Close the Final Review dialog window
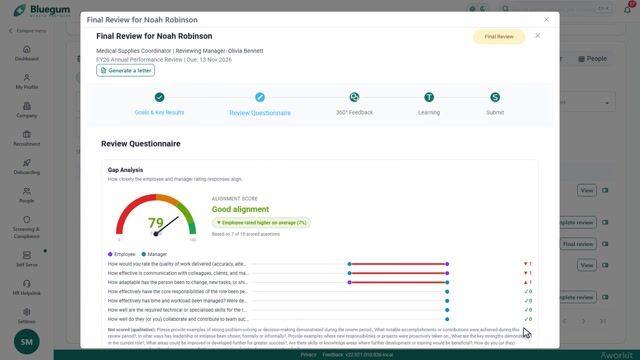 (x=547, y=20)
